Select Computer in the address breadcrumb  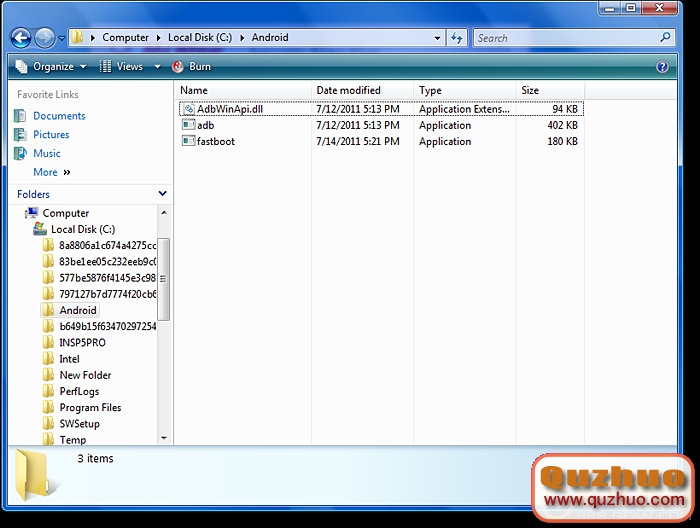click(125, 37)
